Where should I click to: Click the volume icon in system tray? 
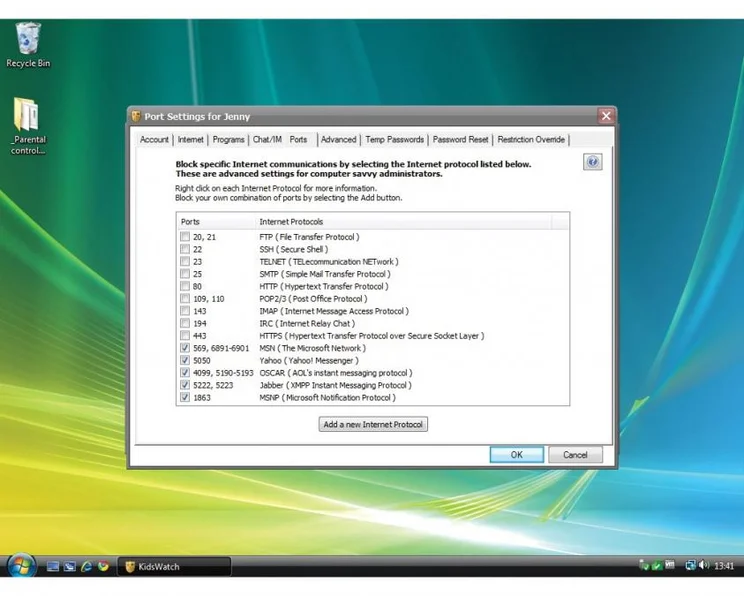point(704,566)
